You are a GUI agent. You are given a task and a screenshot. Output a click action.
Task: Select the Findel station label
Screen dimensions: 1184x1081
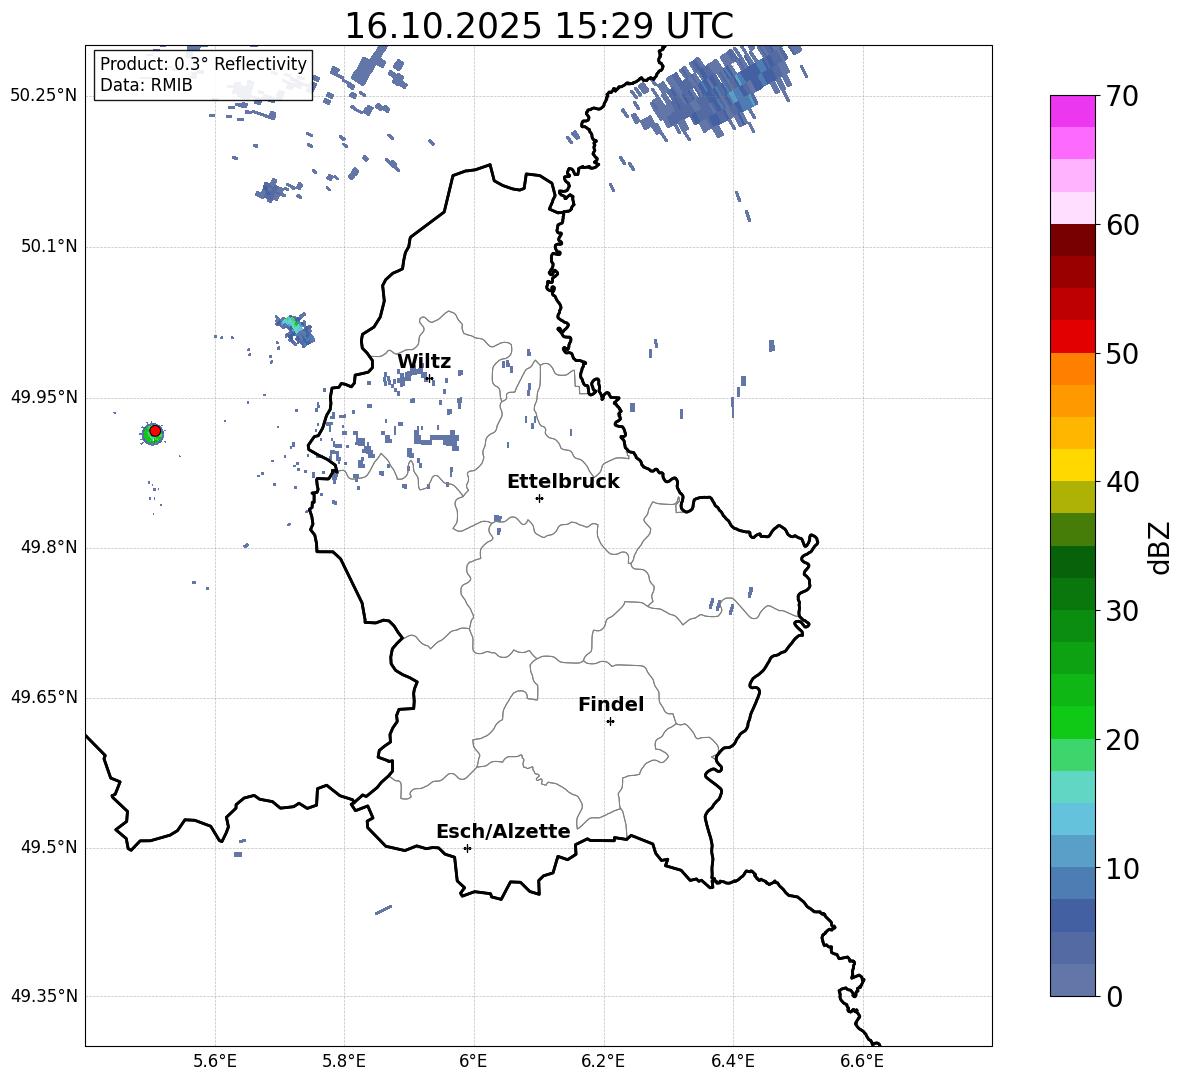pyautogui.click(x=611, y=704)
